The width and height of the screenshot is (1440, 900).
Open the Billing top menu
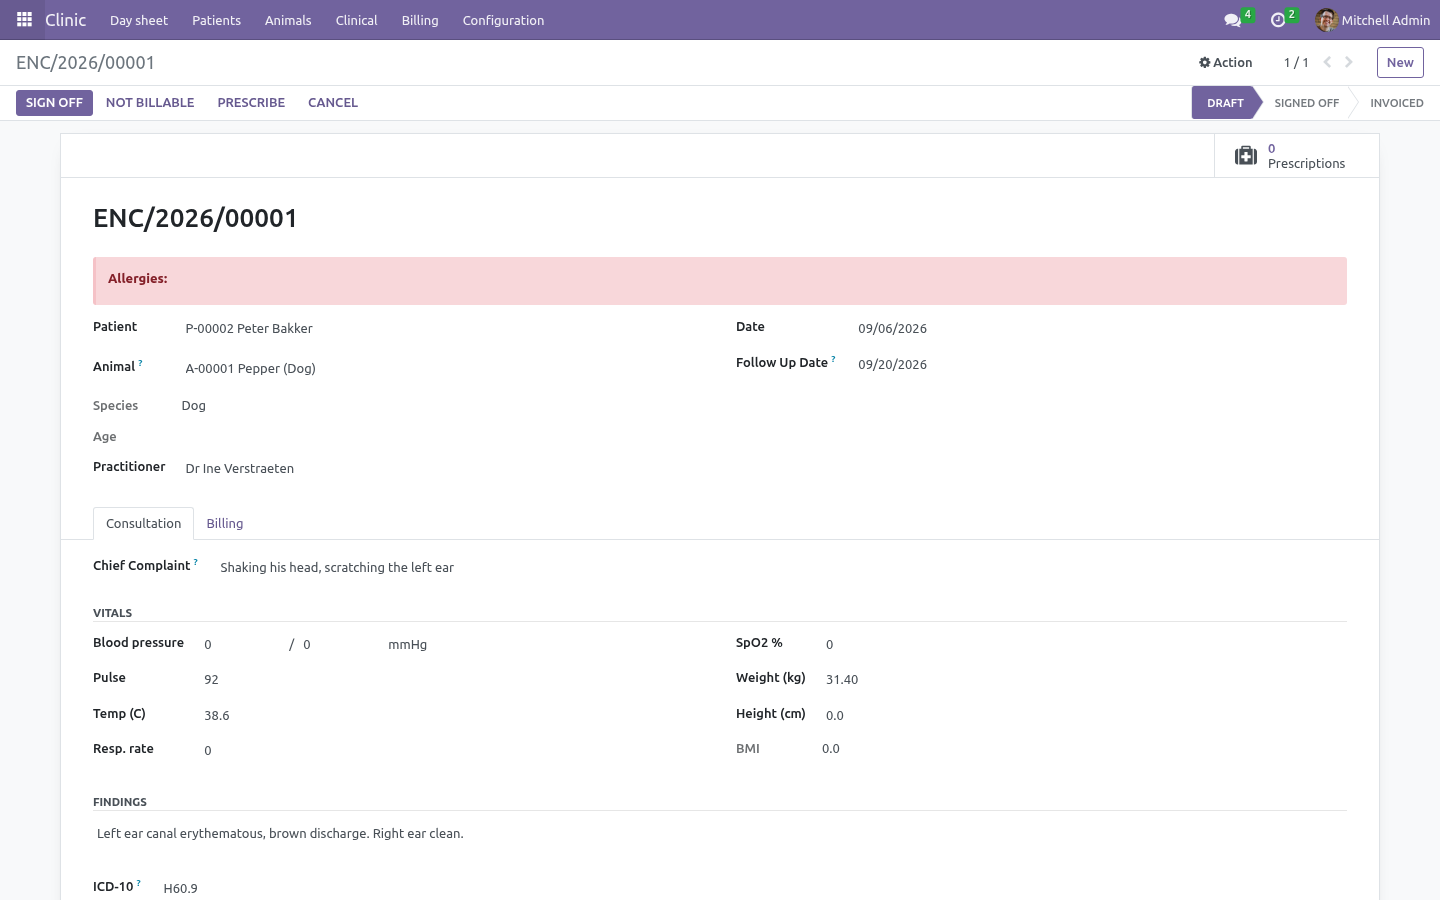pyautogui.click(x=420, y=20)
